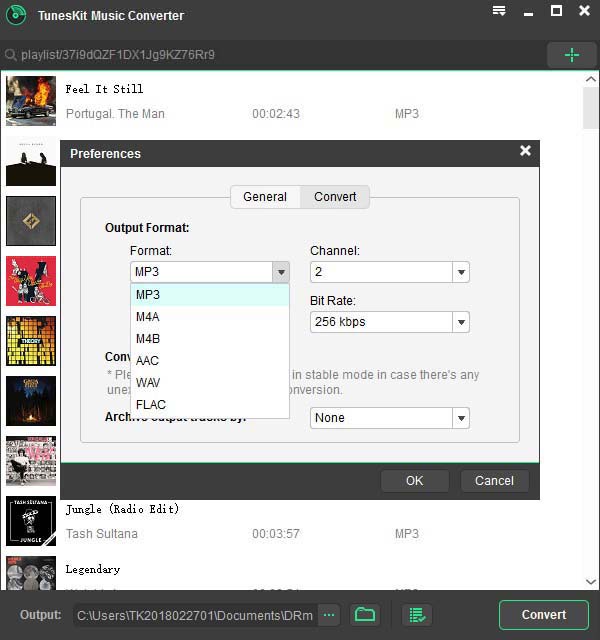Collapse the Format dropdown arrow
This screenshot has height=640, width=600.
click(281, 272)
